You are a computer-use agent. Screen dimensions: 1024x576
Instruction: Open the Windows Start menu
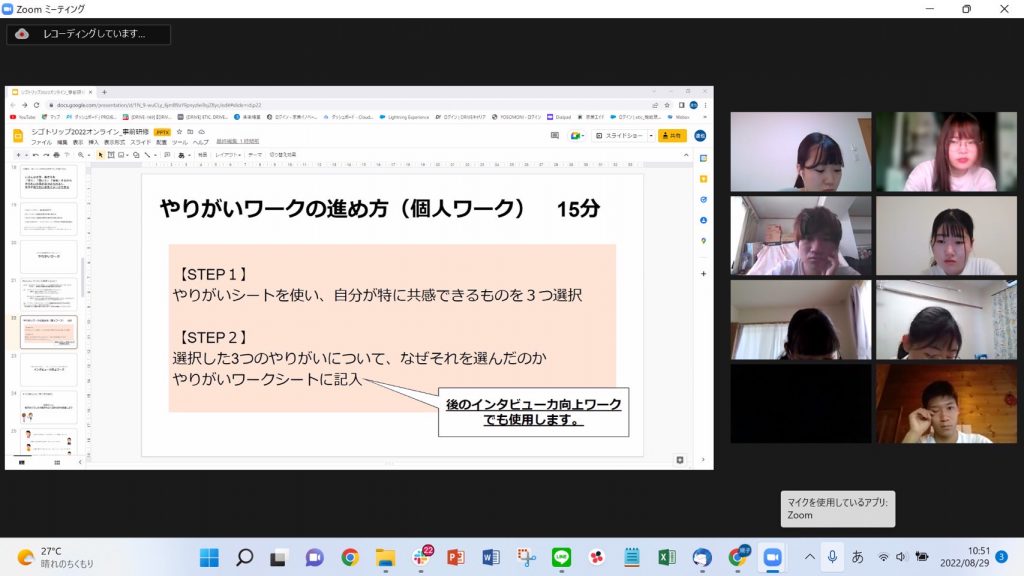point(209,557)
